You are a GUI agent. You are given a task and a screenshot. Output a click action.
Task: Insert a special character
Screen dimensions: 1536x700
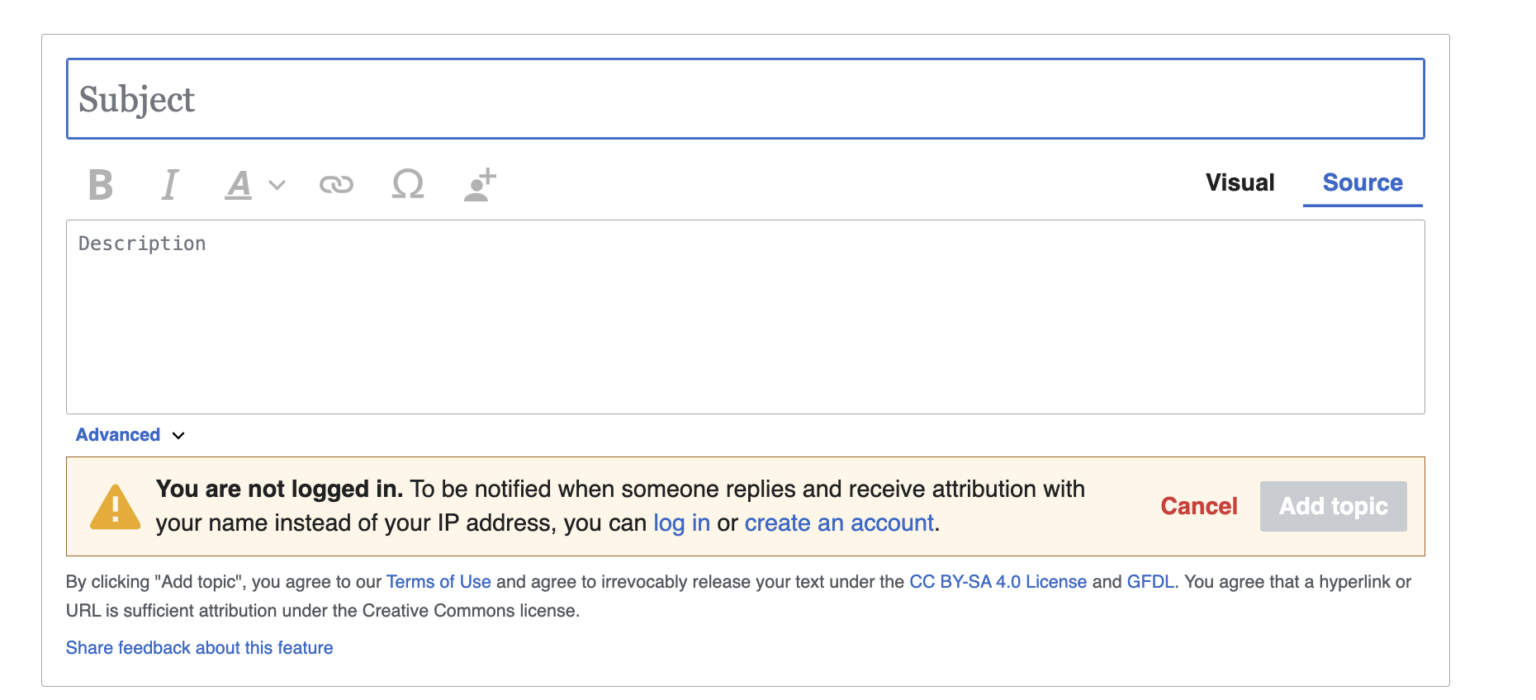(x=407, y=184)
